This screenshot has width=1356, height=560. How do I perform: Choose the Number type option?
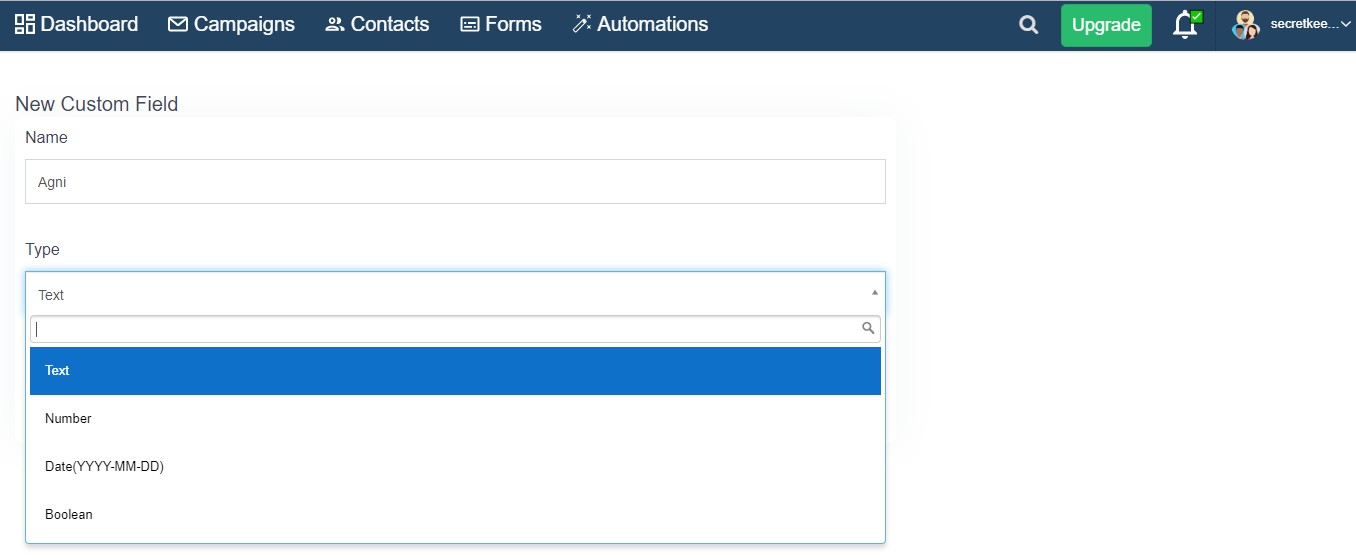(455, 419)
